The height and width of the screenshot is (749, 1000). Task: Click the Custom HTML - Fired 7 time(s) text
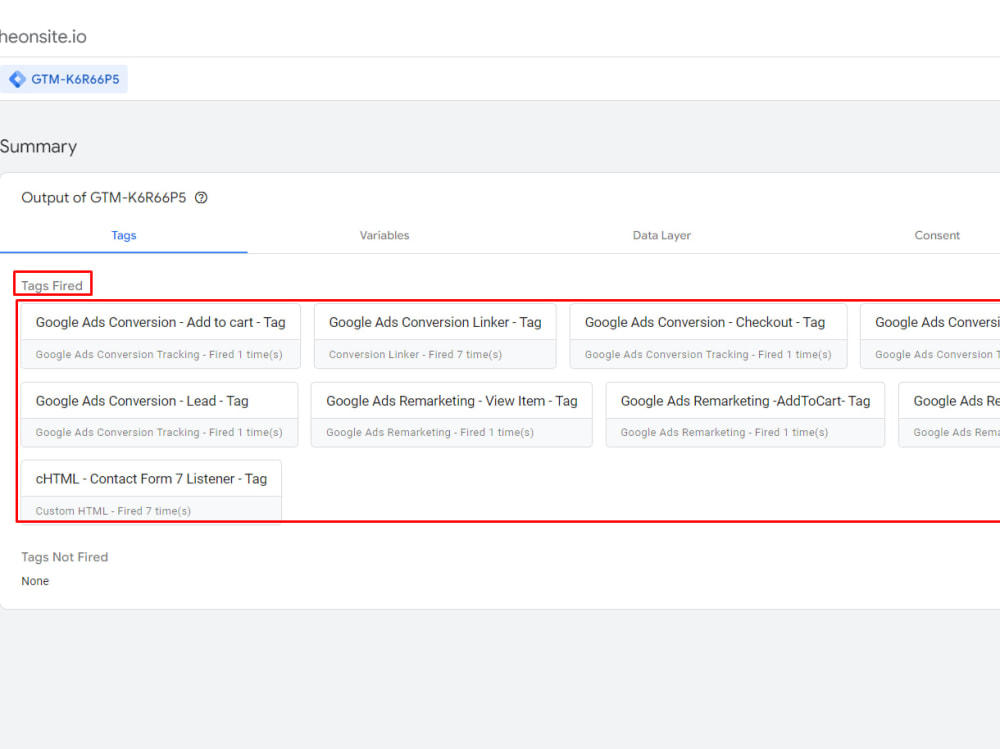113,511
